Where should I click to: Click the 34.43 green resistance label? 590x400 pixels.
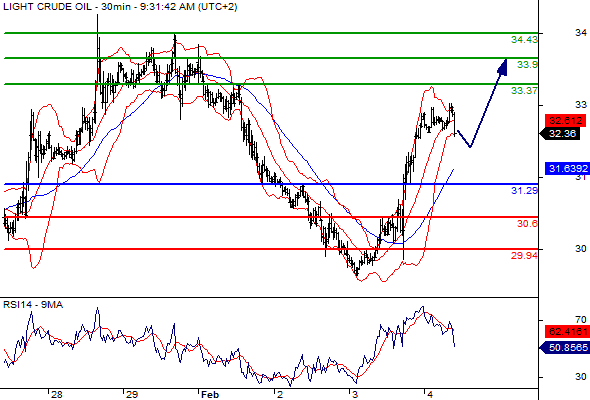(524, 39)
